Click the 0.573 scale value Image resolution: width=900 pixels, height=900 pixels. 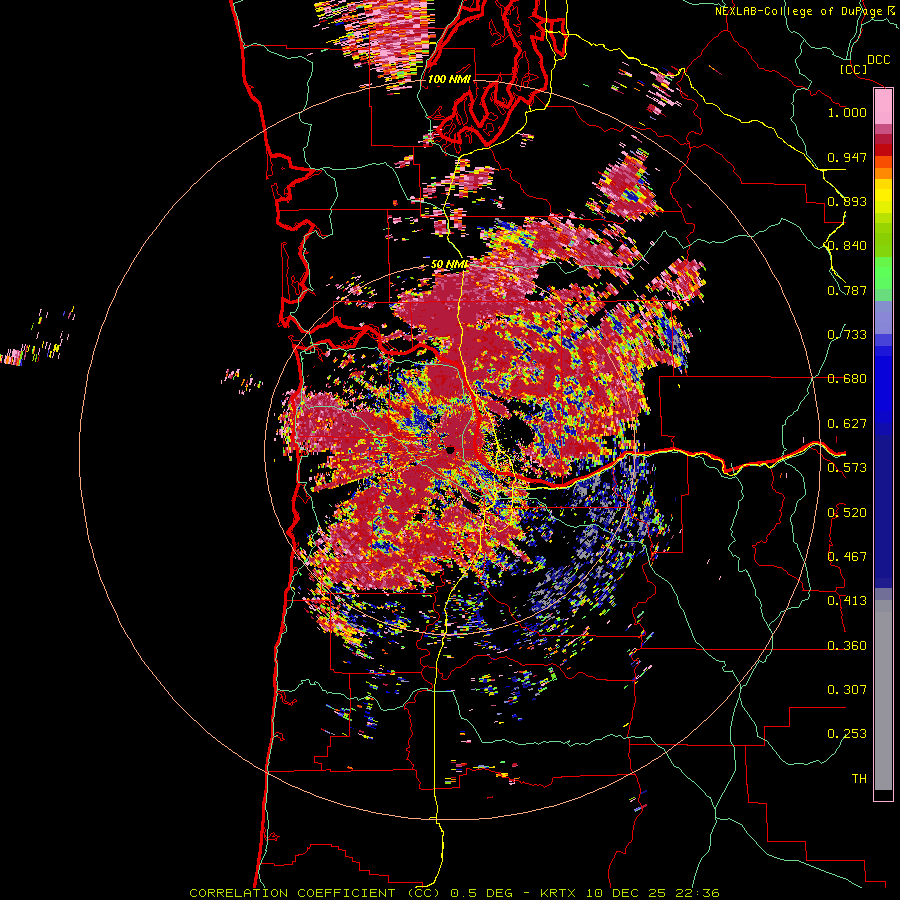point(847,468)
